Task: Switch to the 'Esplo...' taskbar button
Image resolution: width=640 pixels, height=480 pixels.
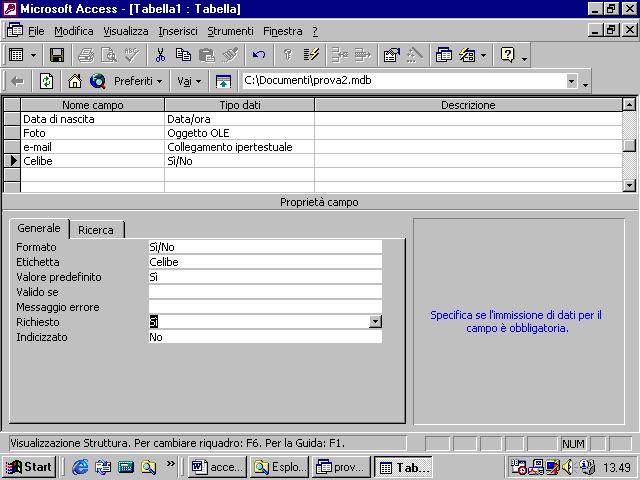Action: point(280,467)
